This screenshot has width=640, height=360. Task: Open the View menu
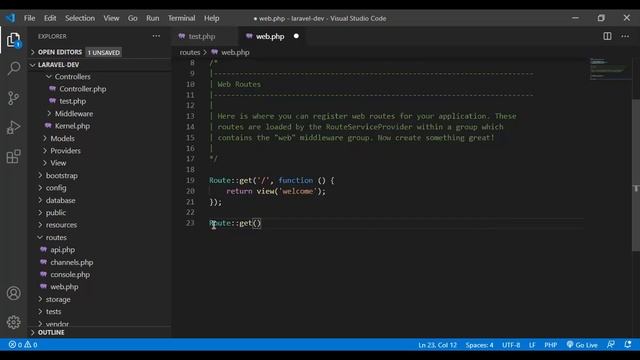[111, 18]
